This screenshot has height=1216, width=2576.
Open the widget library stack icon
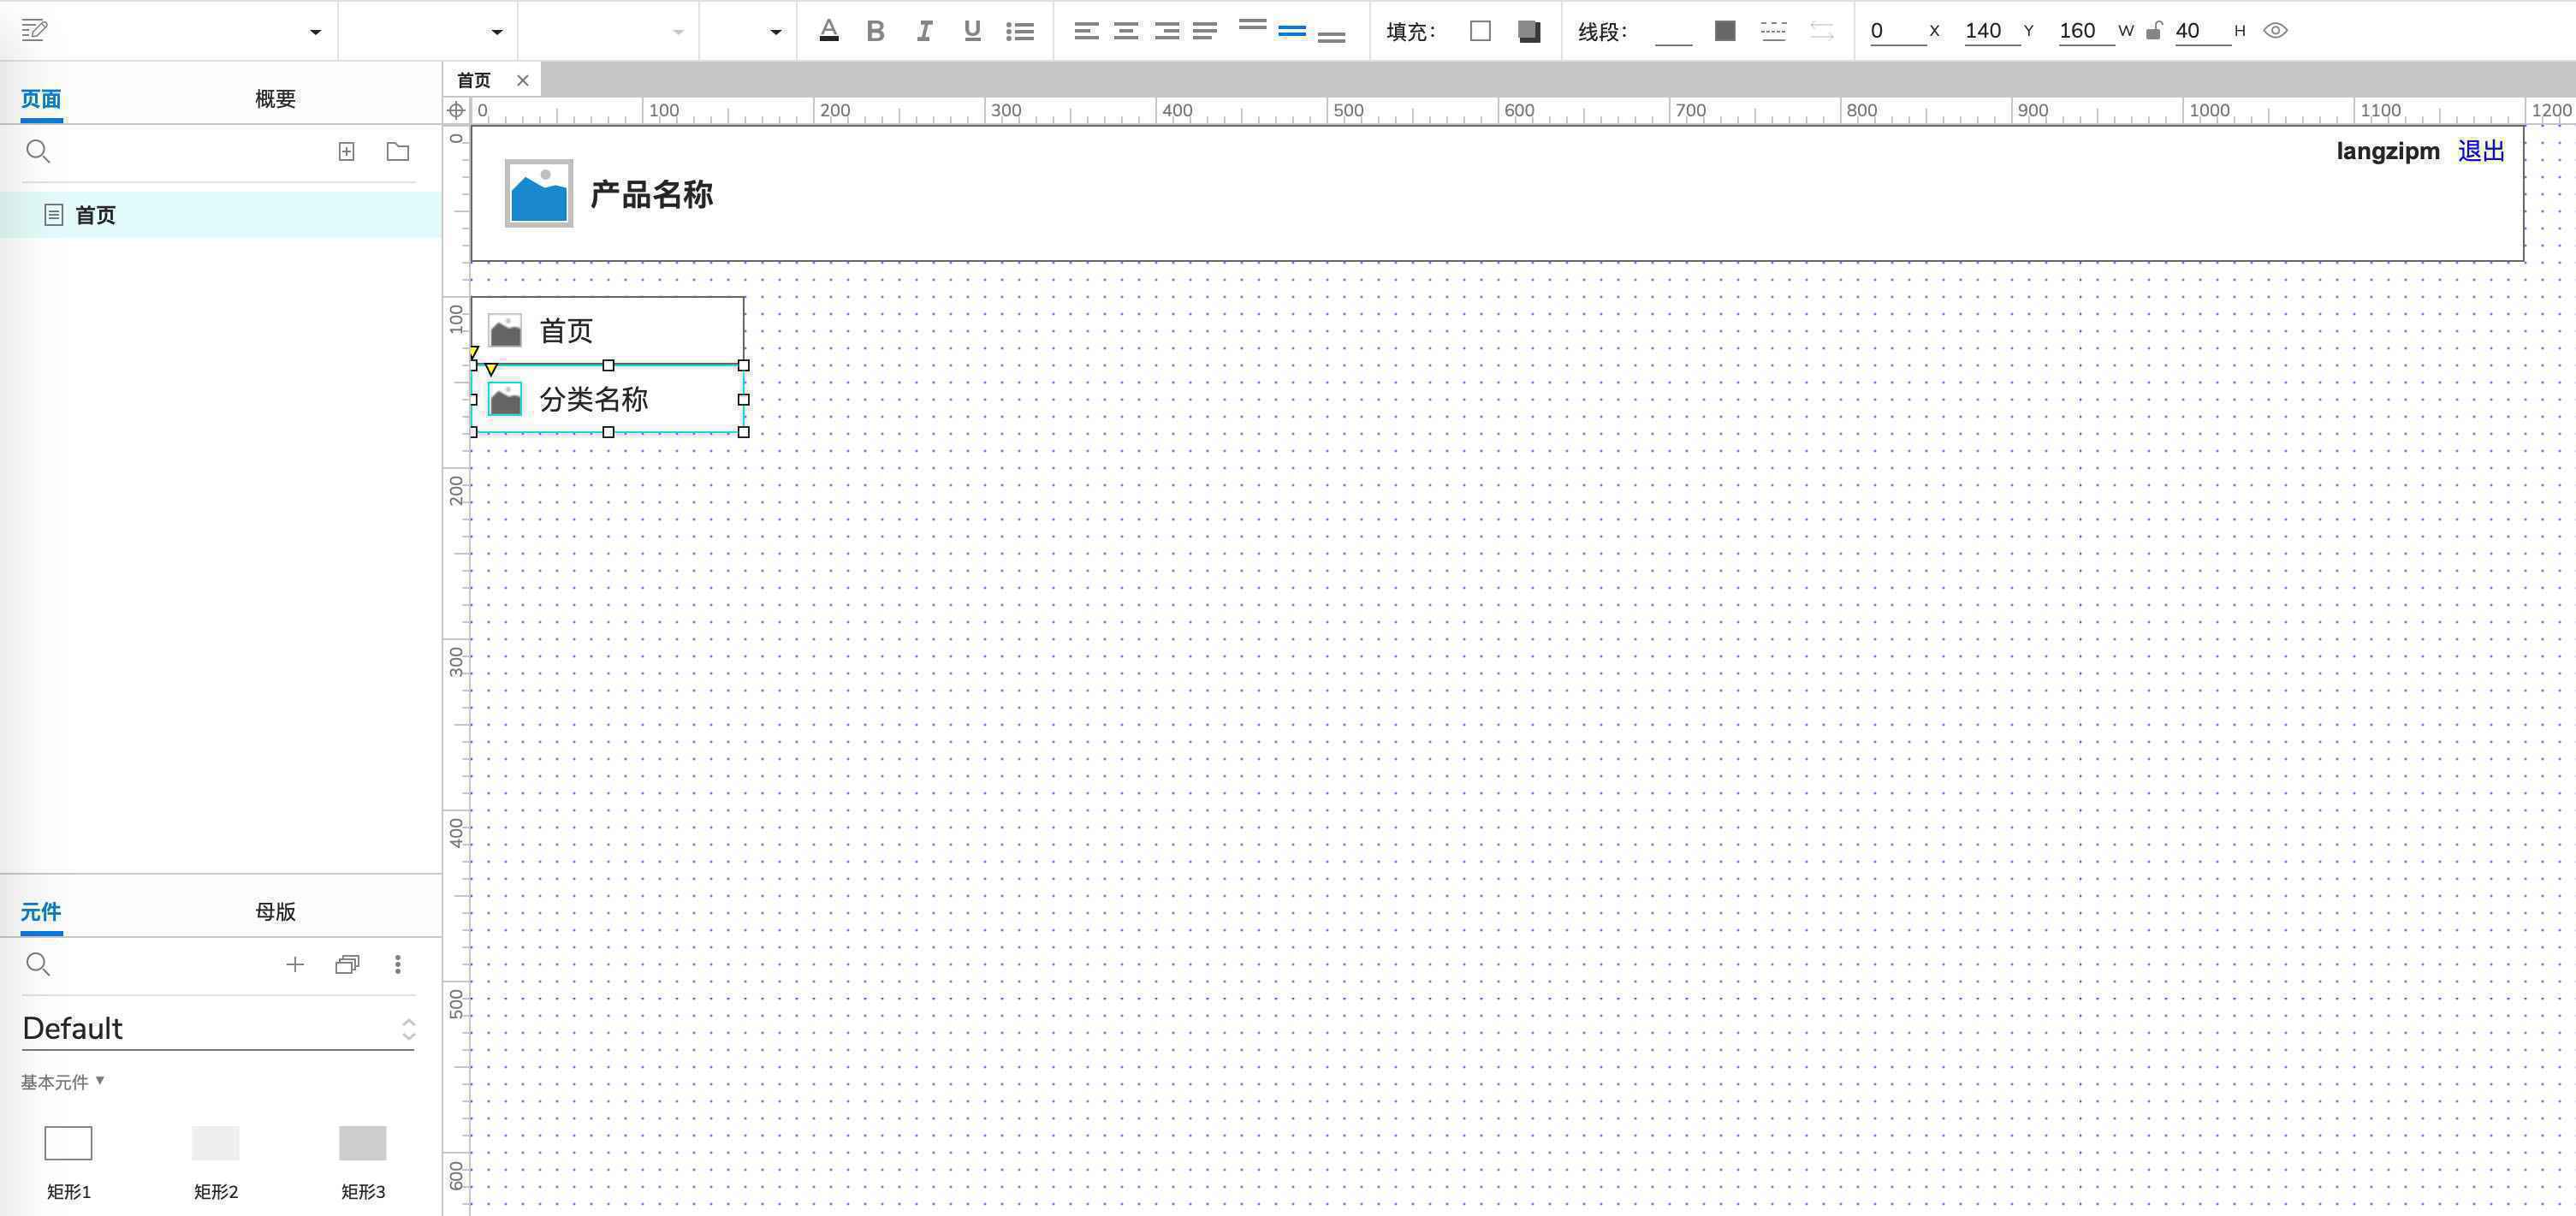click(x=347, y=964)
